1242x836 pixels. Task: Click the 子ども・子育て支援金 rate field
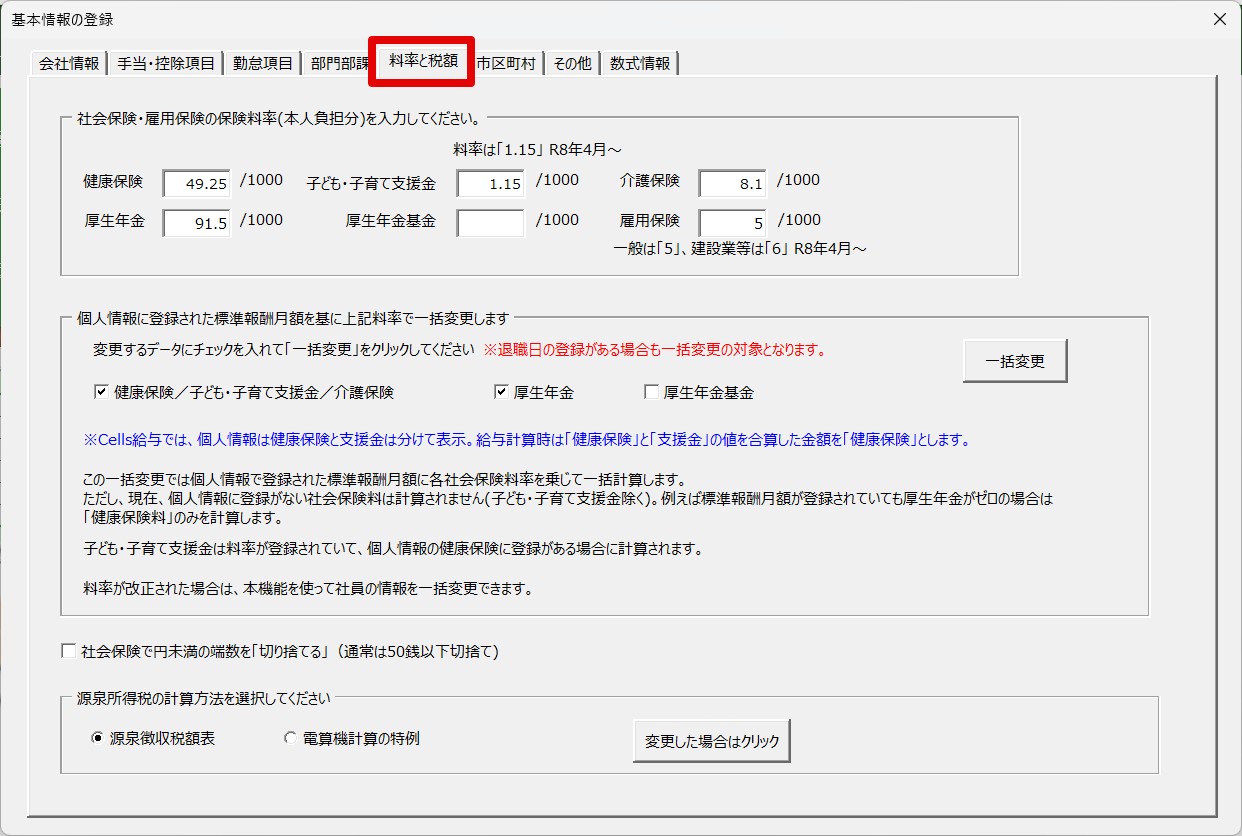[490, 184]
